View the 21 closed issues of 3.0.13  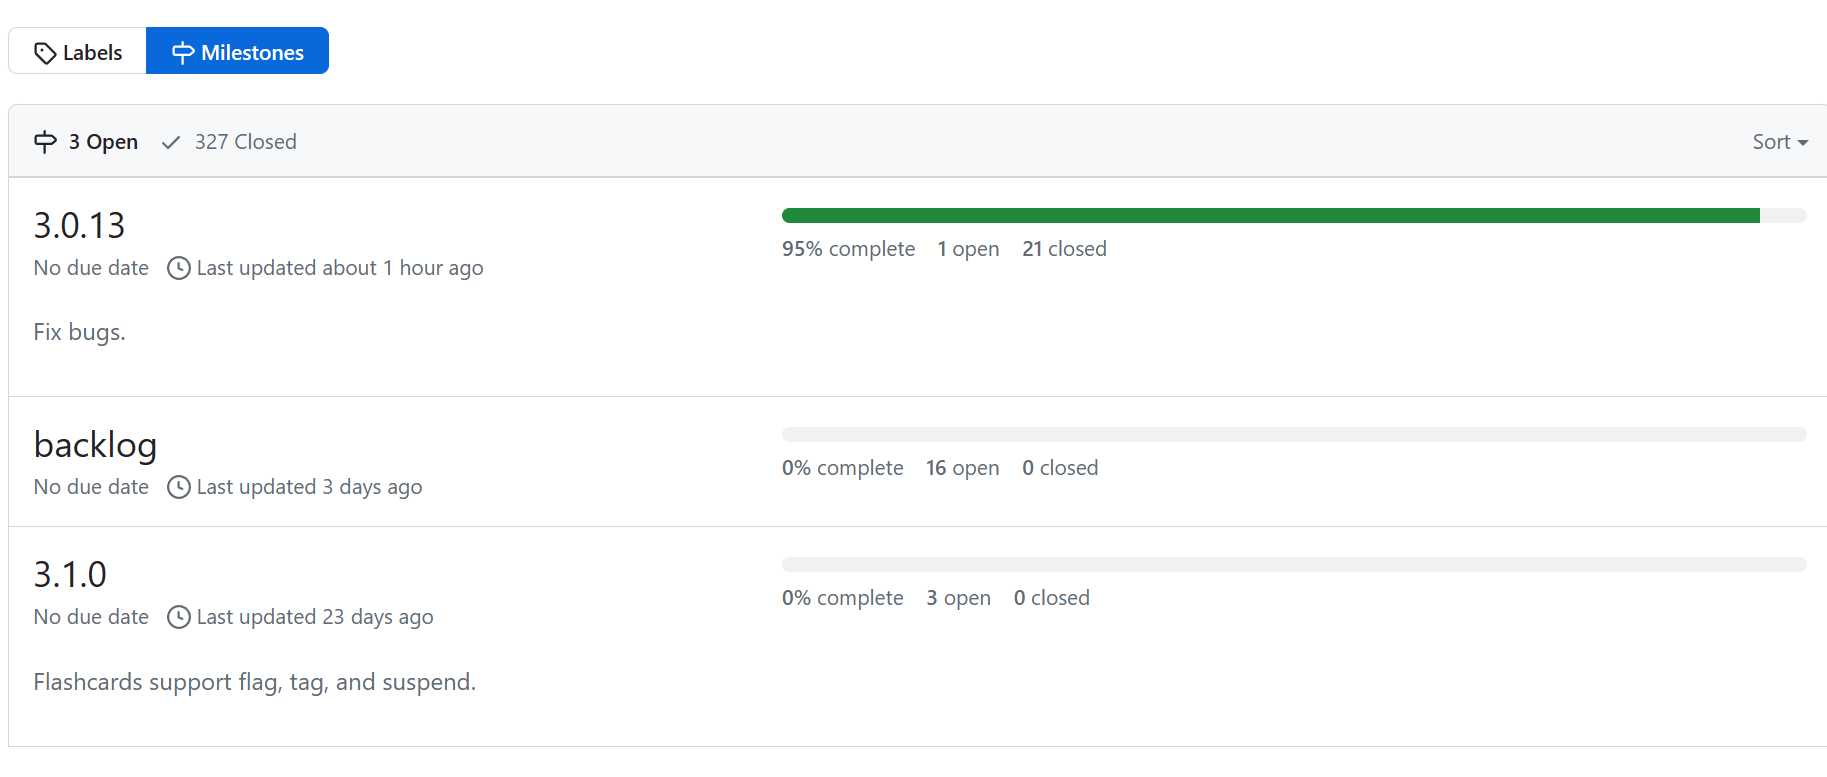[x=1064, y=249]
